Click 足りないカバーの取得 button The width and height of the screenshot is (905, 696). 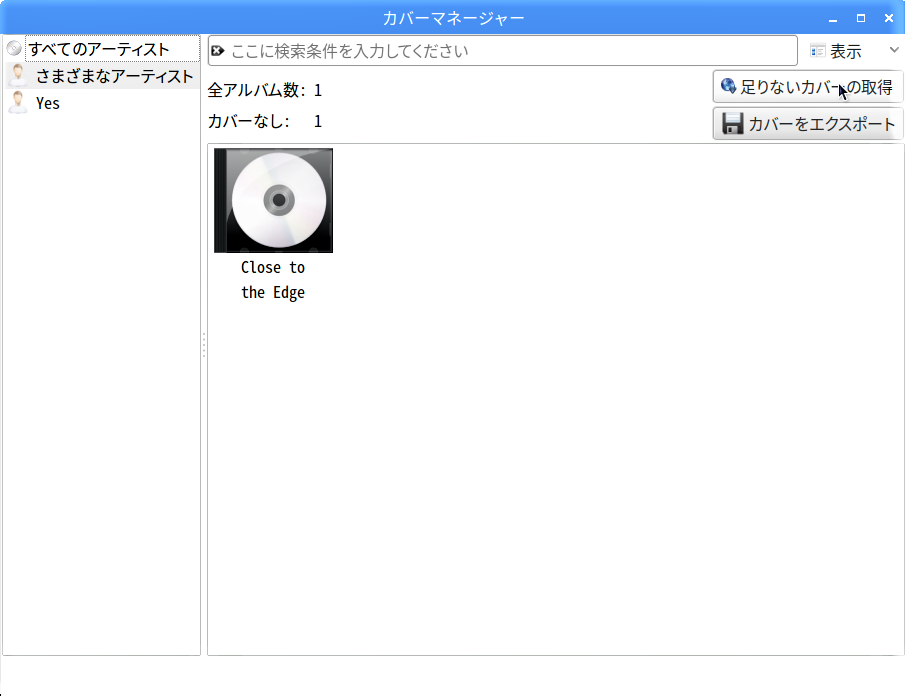pyautogui.click(x=808, y=87)
